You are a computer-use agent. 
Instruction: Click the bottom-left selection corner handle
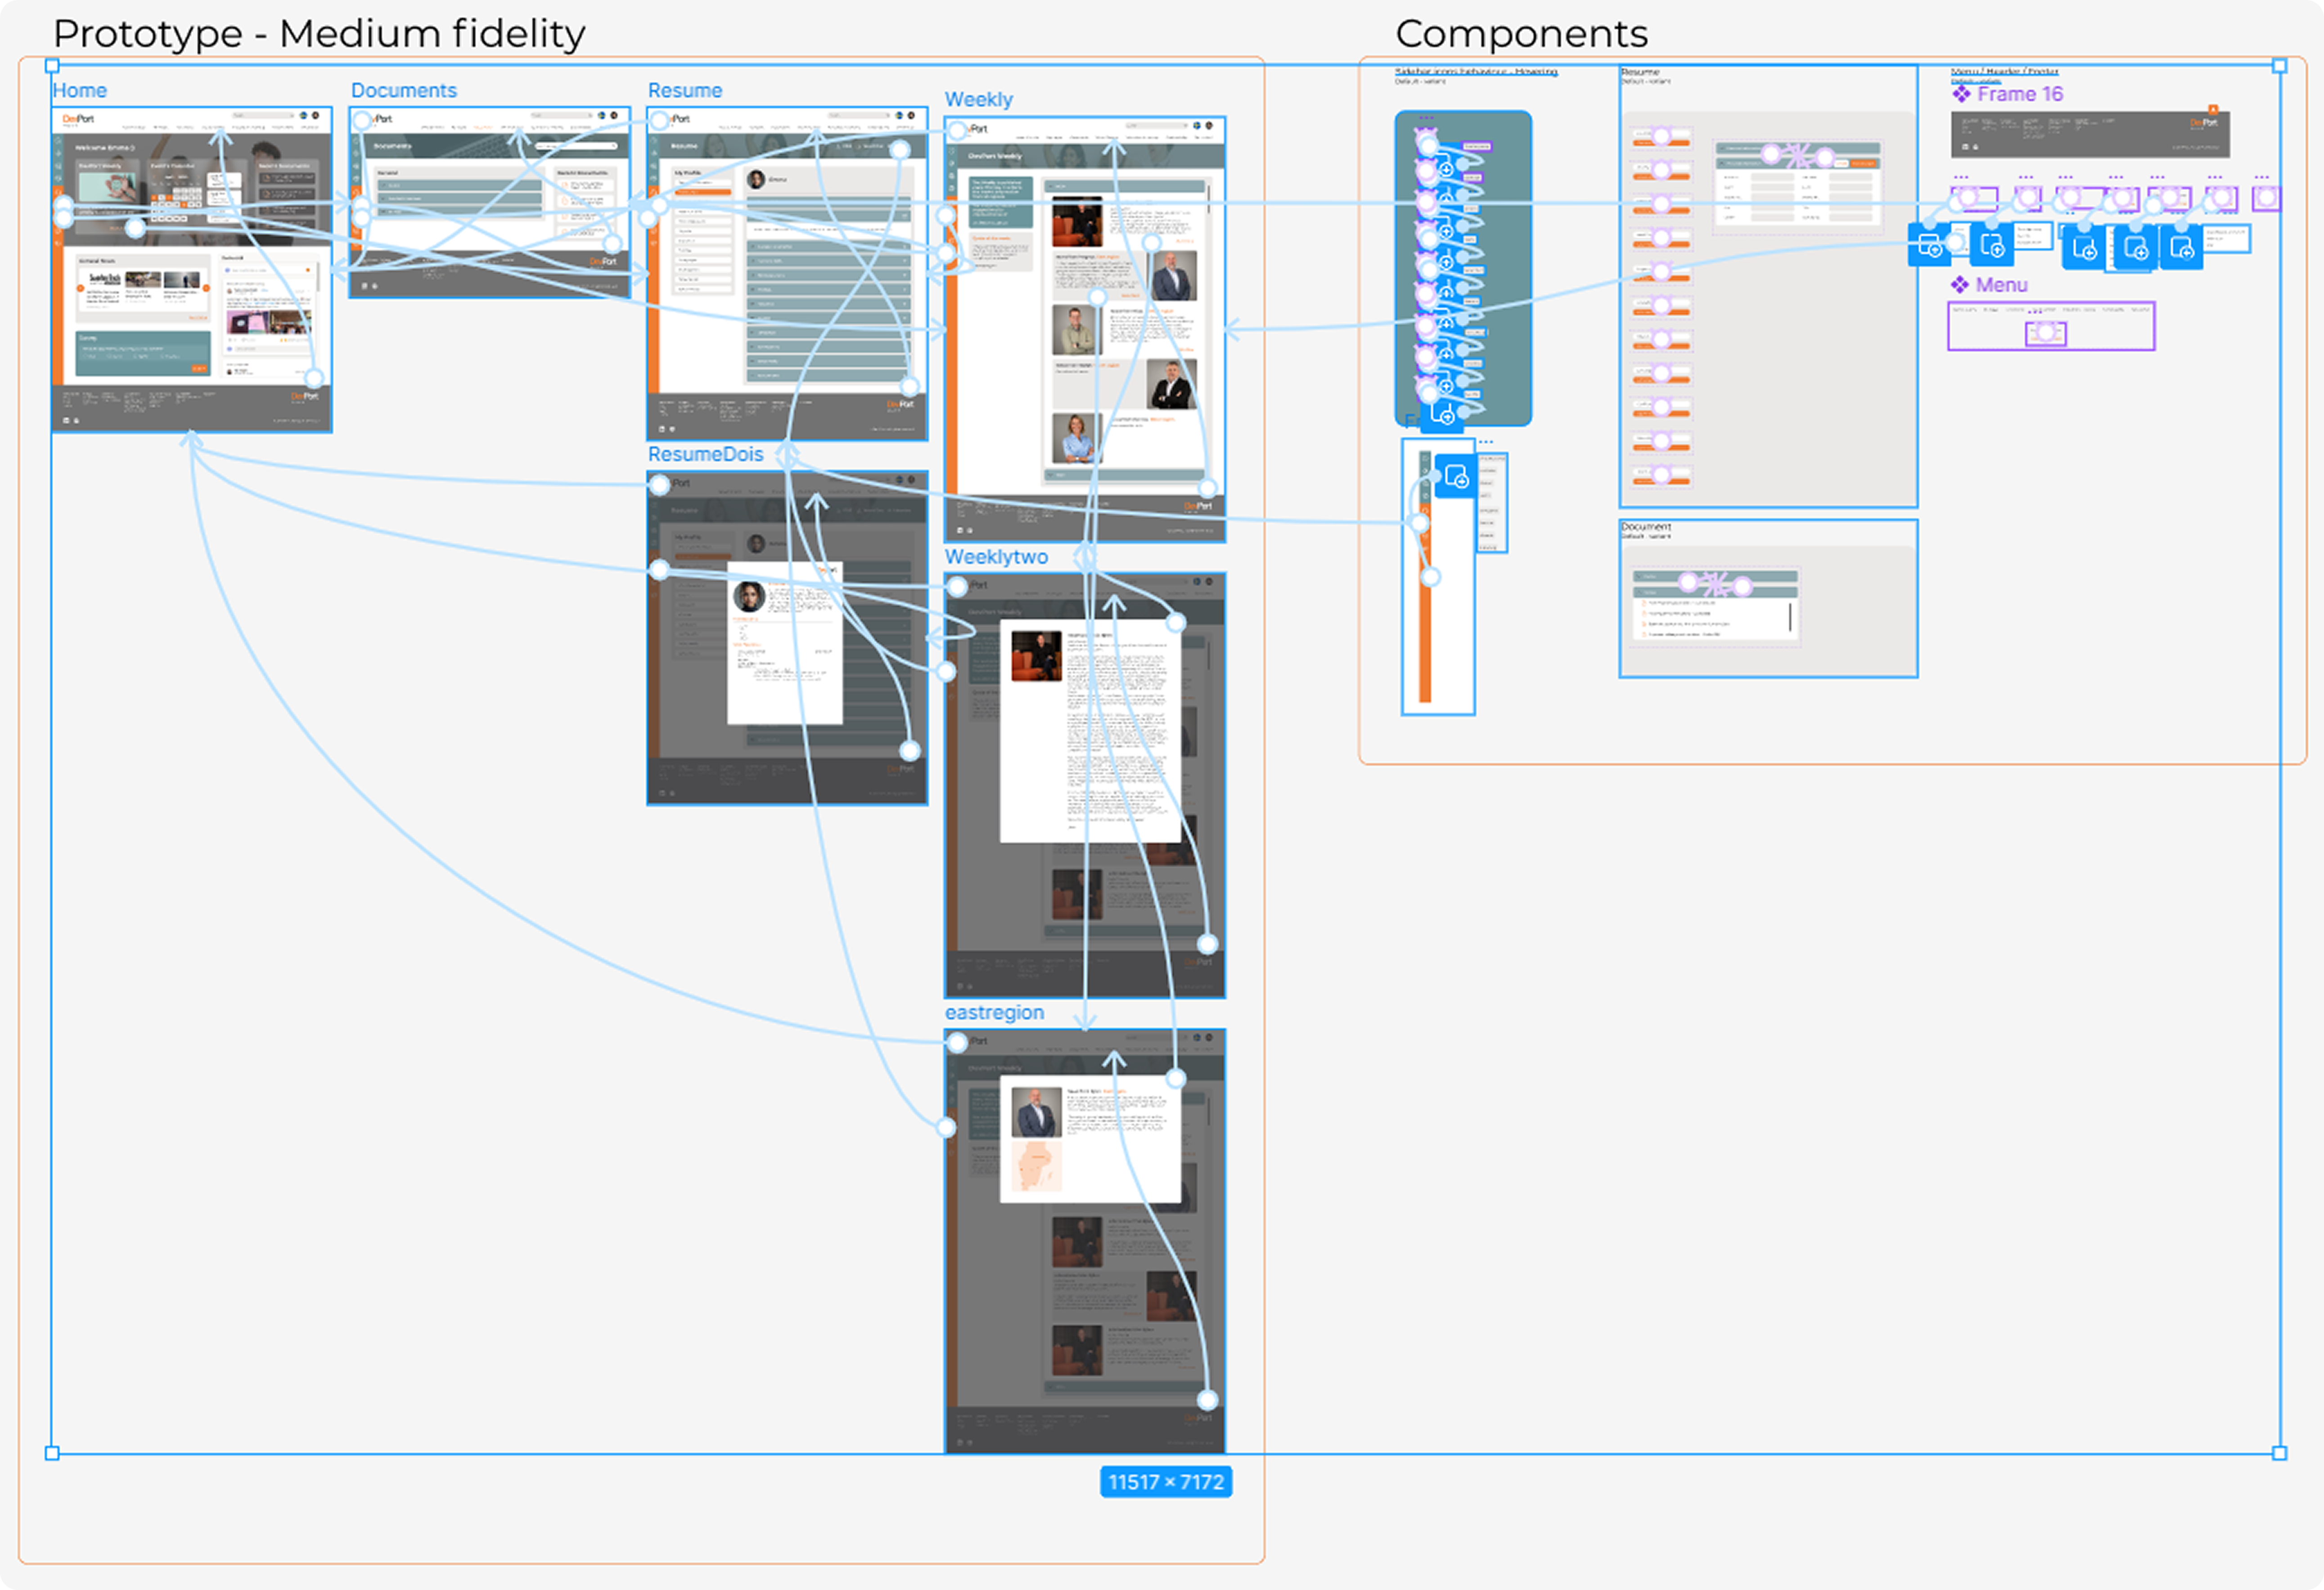(x=52, y=1453)
